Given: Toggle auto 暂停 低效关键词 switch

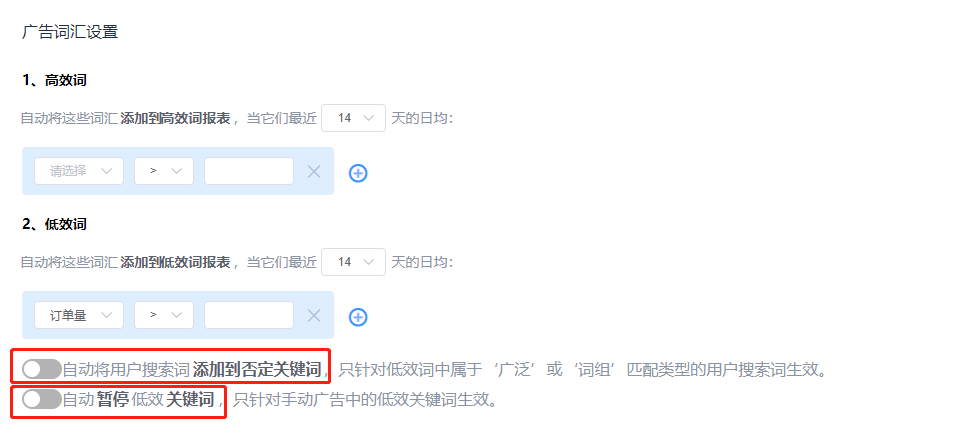Looking at the screenshot, I should click(x=41, y=399).
